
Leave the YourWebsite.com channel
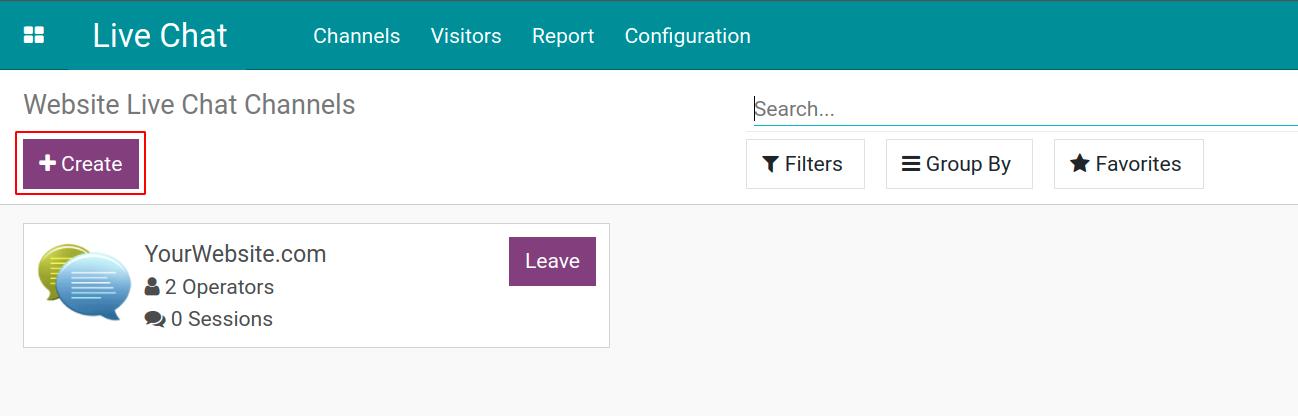coord(552,261)
